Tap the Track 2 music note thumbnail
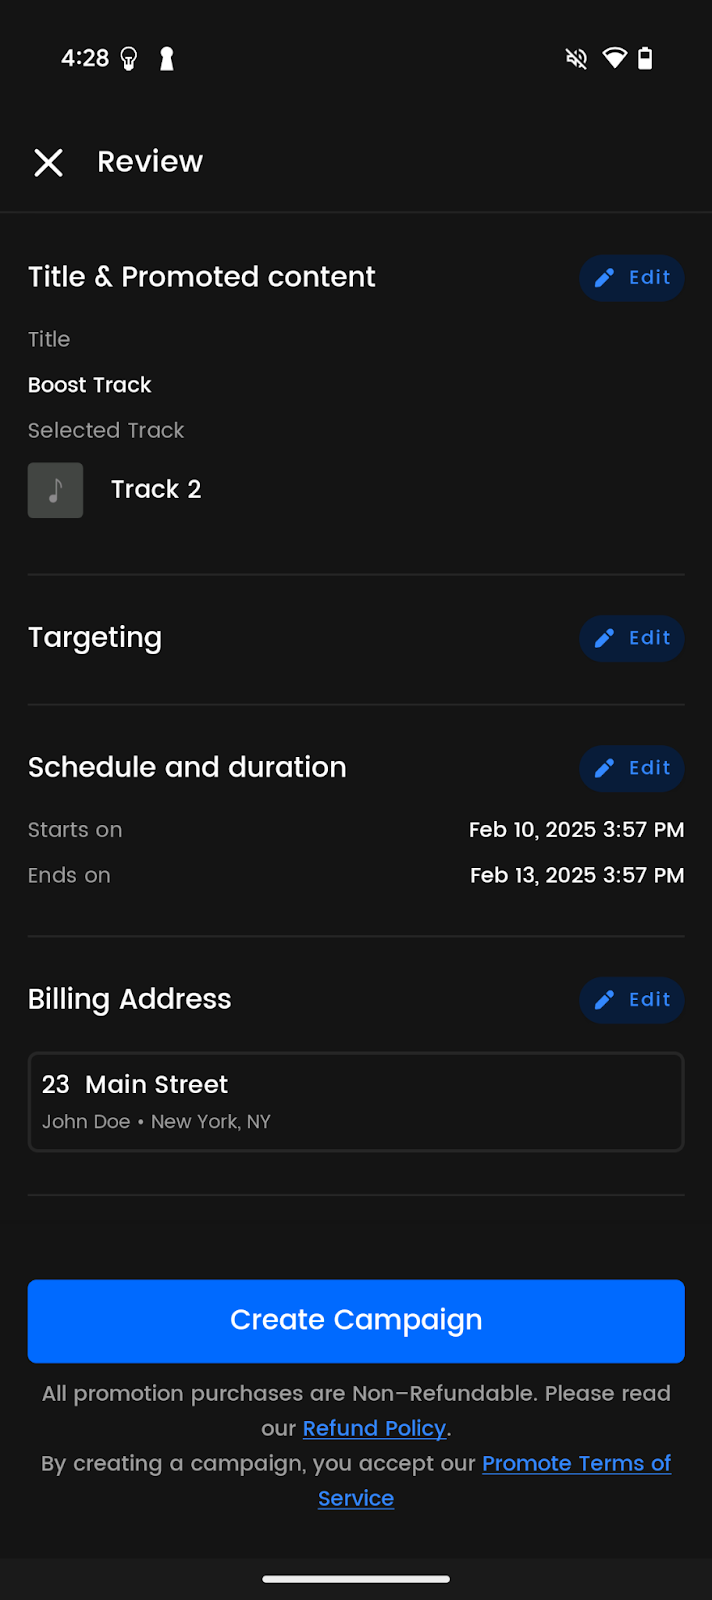Screen dimensions: 712x1600 [55, 490]
